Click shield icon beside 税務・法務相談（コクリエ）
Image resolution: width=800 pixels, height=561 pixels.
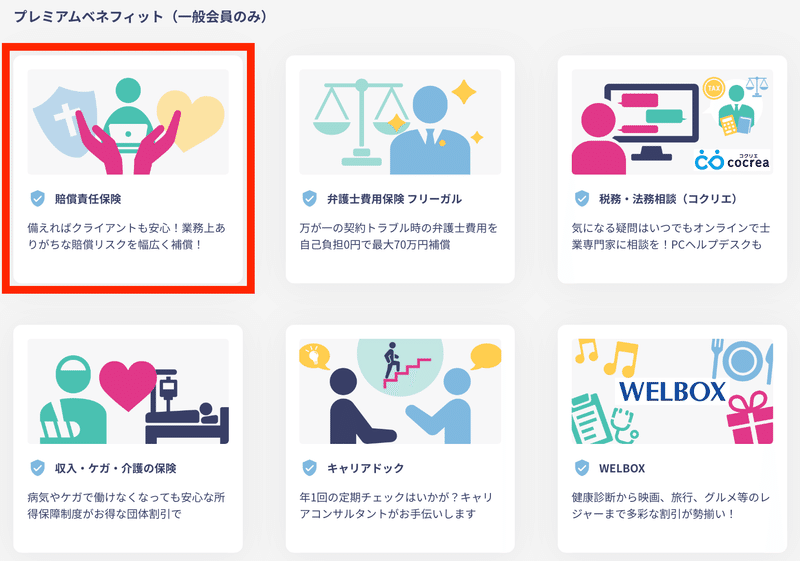coord(582,199)
